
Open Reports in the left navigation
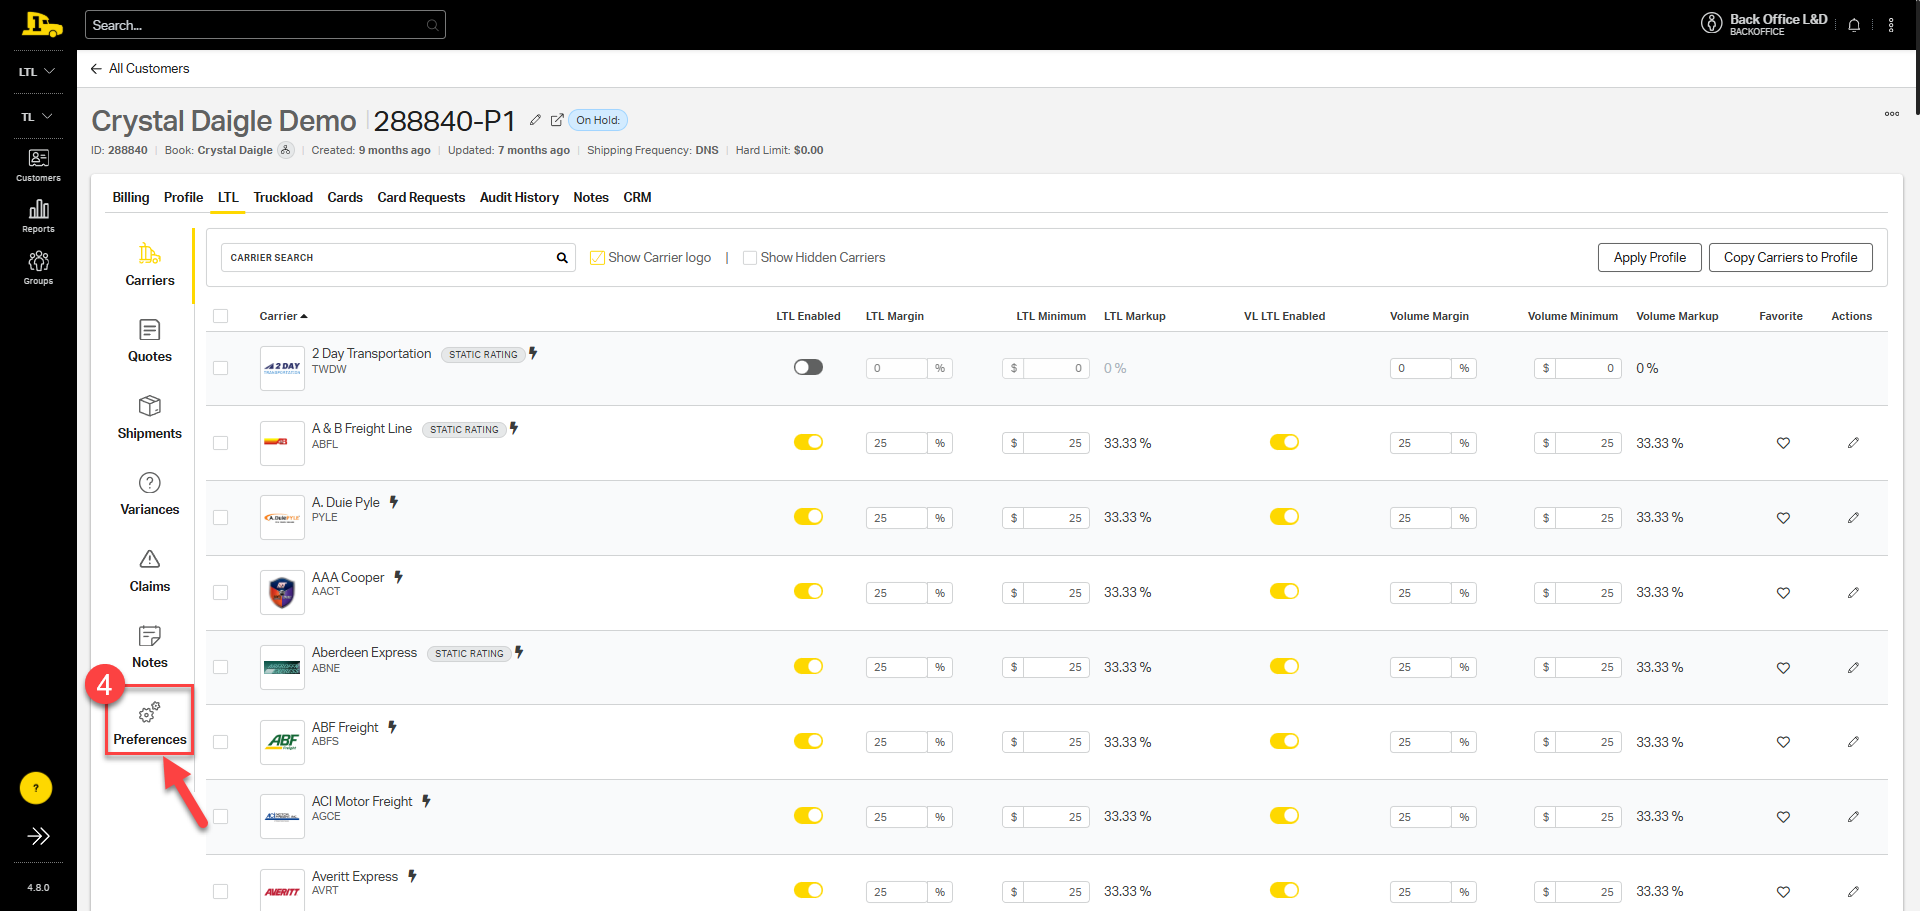pos(38,215)
